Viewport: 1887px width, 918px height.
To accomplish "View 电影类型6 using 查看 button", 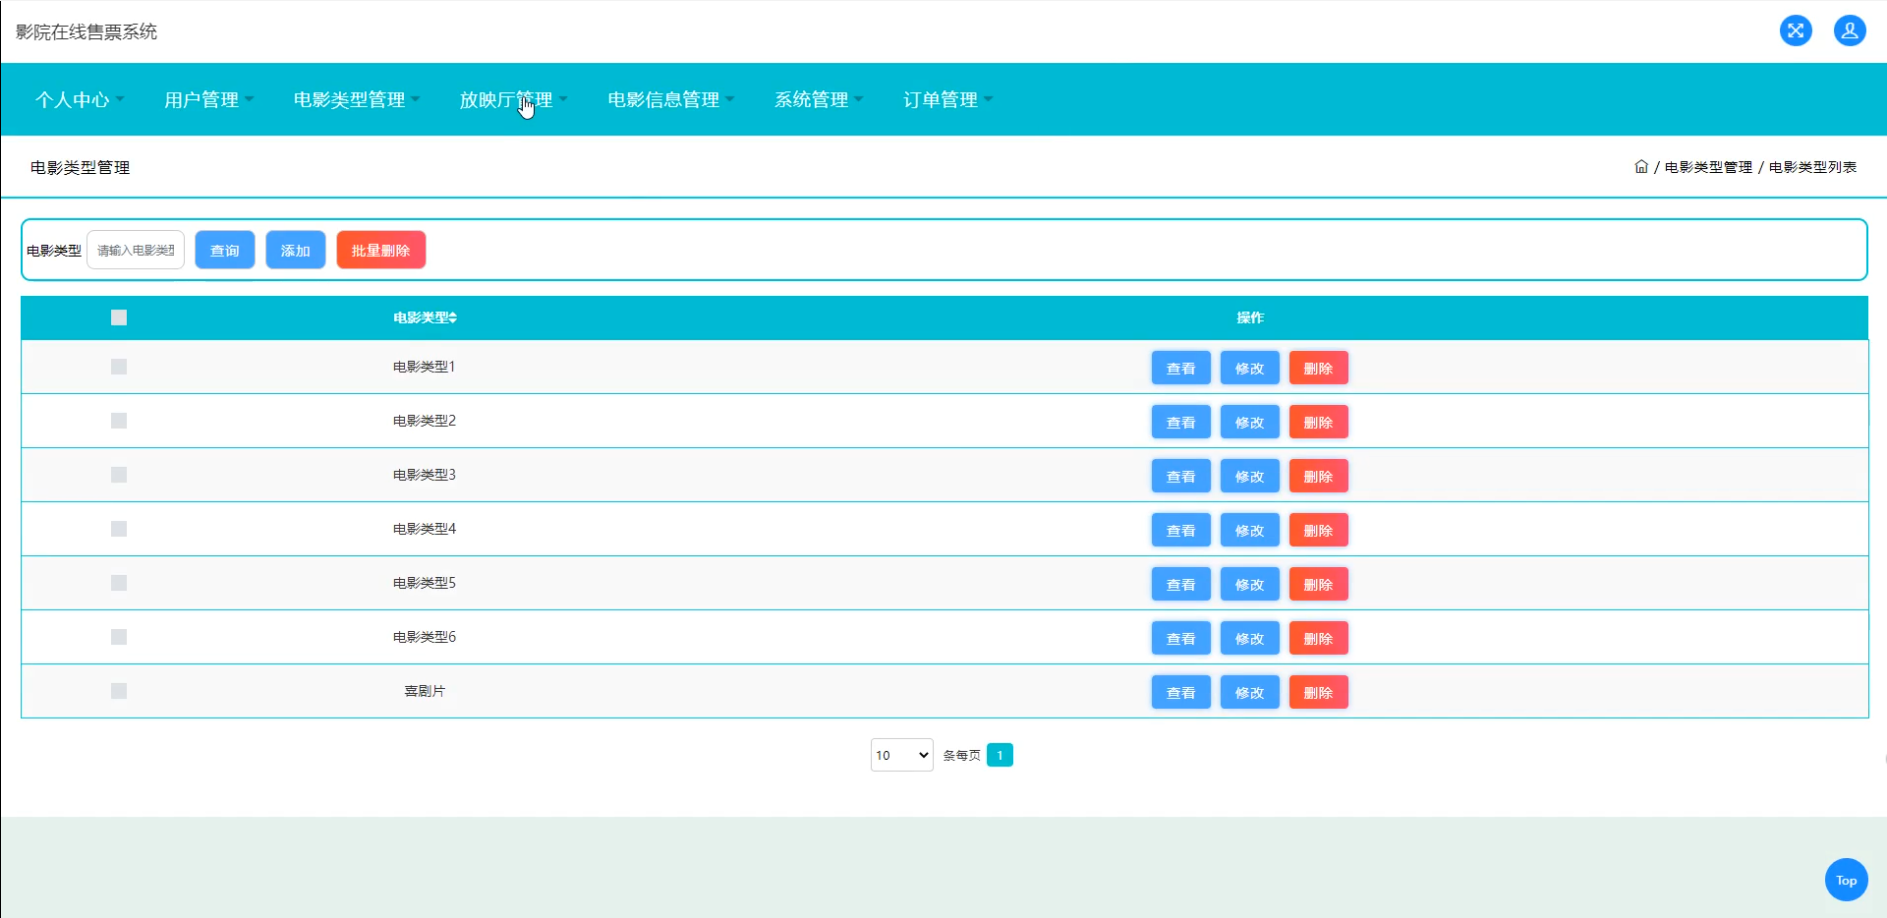I will [x=1181, y=638].
